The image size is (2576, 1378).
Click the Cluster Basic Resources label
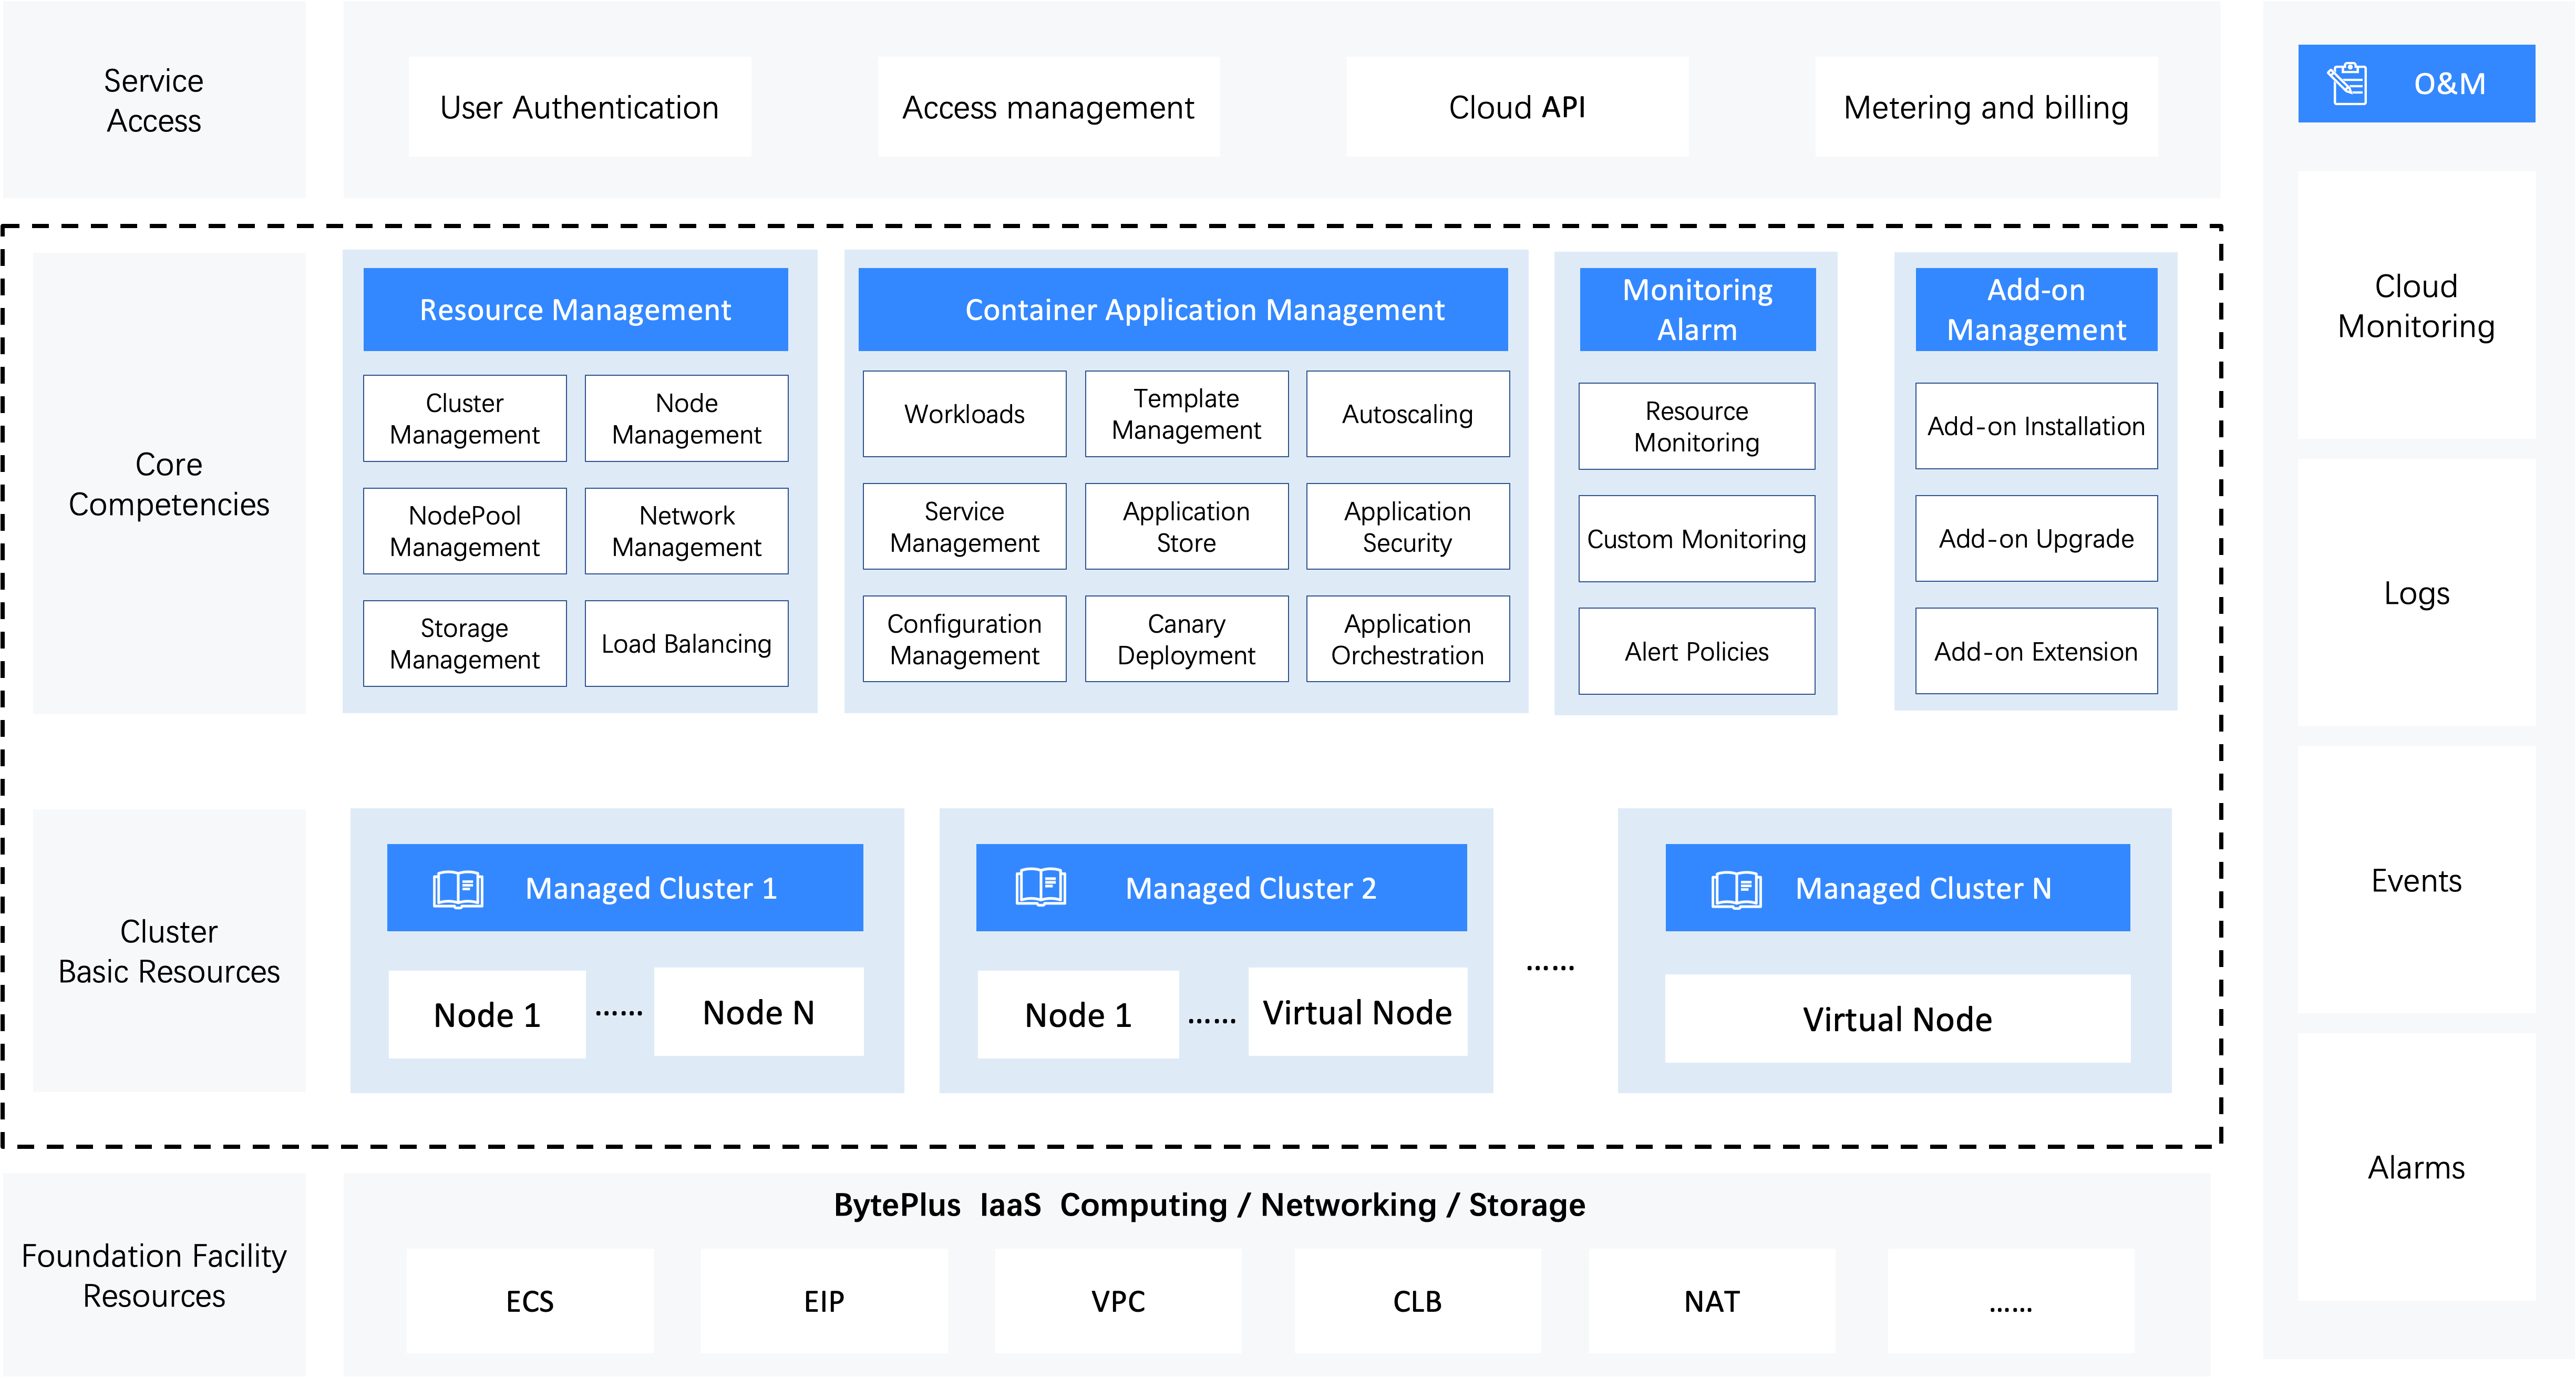(169, 951)
